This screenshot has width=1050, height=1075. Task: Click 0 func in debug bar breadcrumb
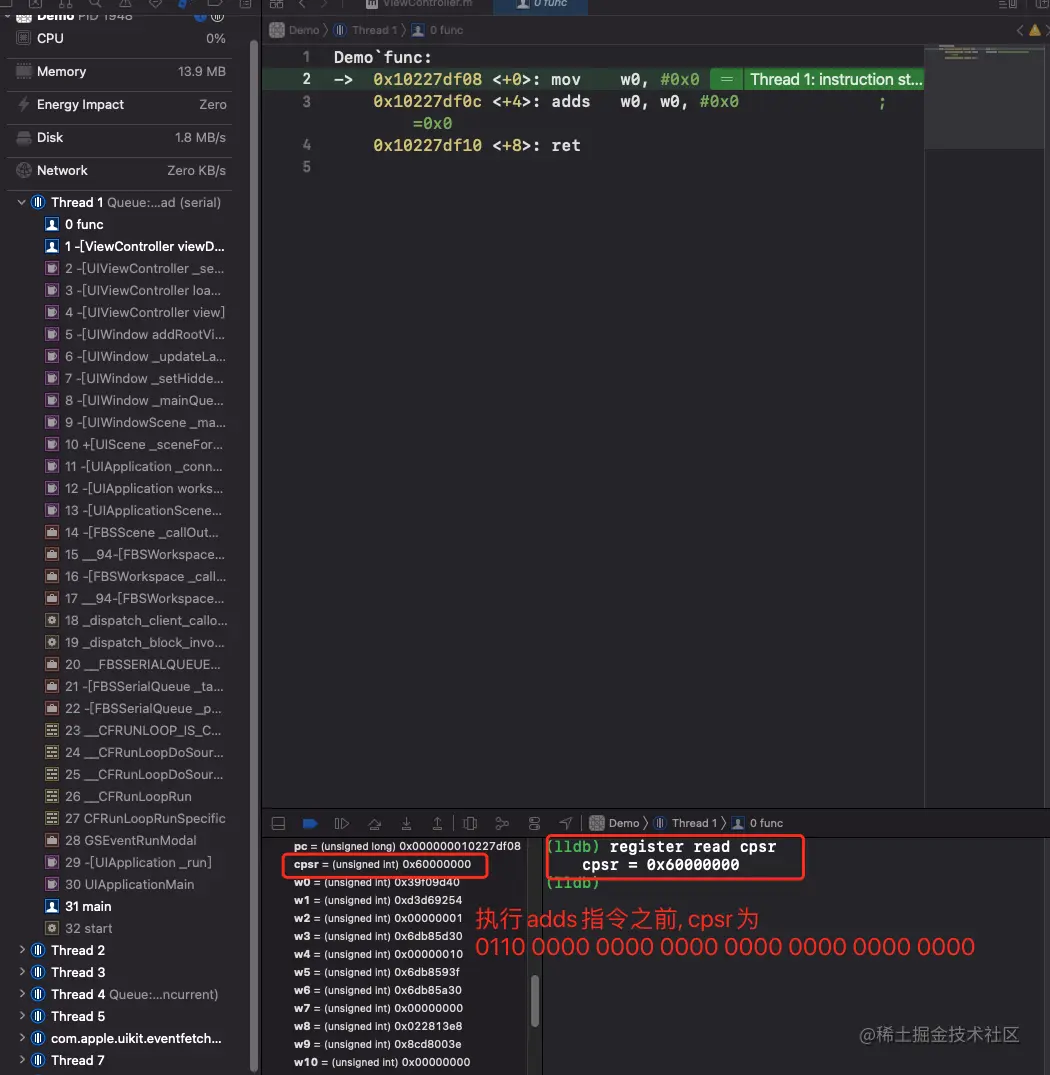pos(757,823)
